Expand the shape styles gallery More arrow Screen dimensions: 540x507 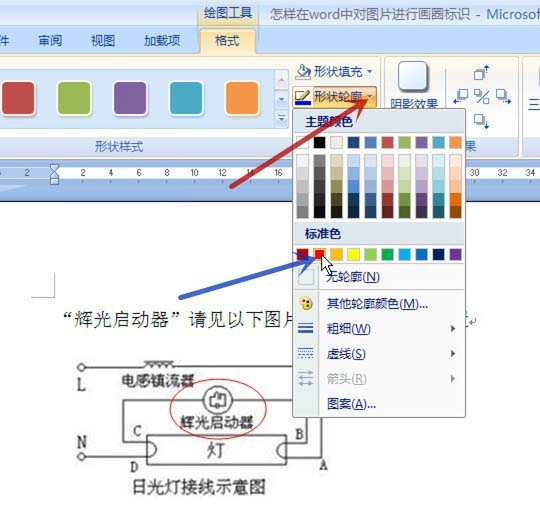281,119
